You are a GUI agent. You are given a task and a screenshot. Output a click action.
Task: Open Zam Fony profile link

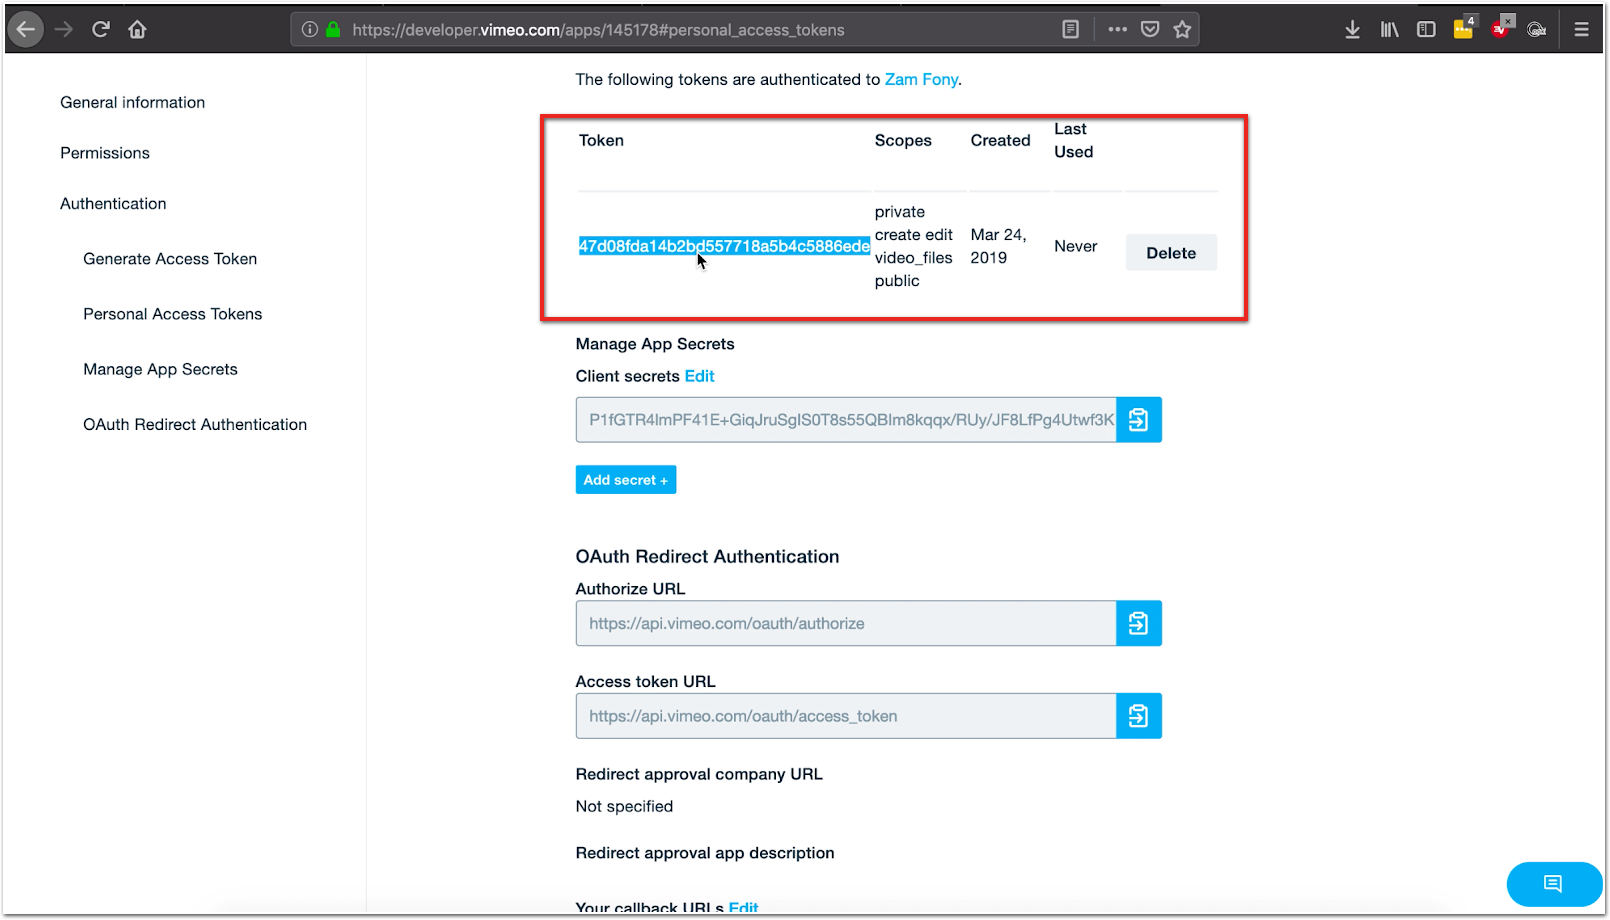tap(921, 80)
